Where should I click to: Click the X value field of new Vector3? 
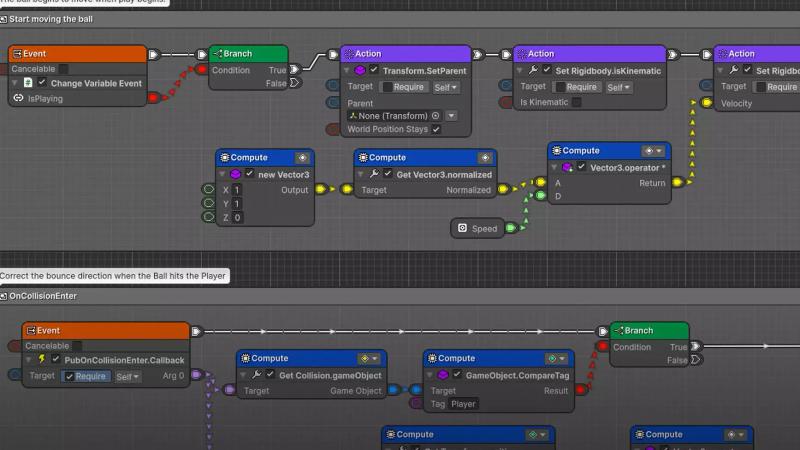(x=237, y=190)
